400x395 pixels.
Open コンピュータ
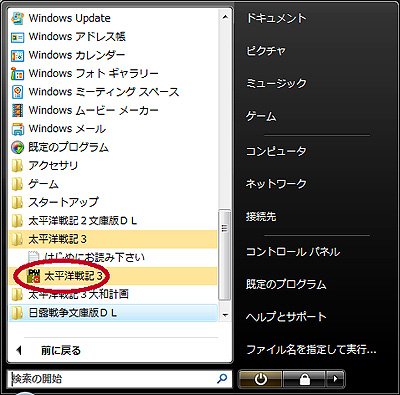276,151
